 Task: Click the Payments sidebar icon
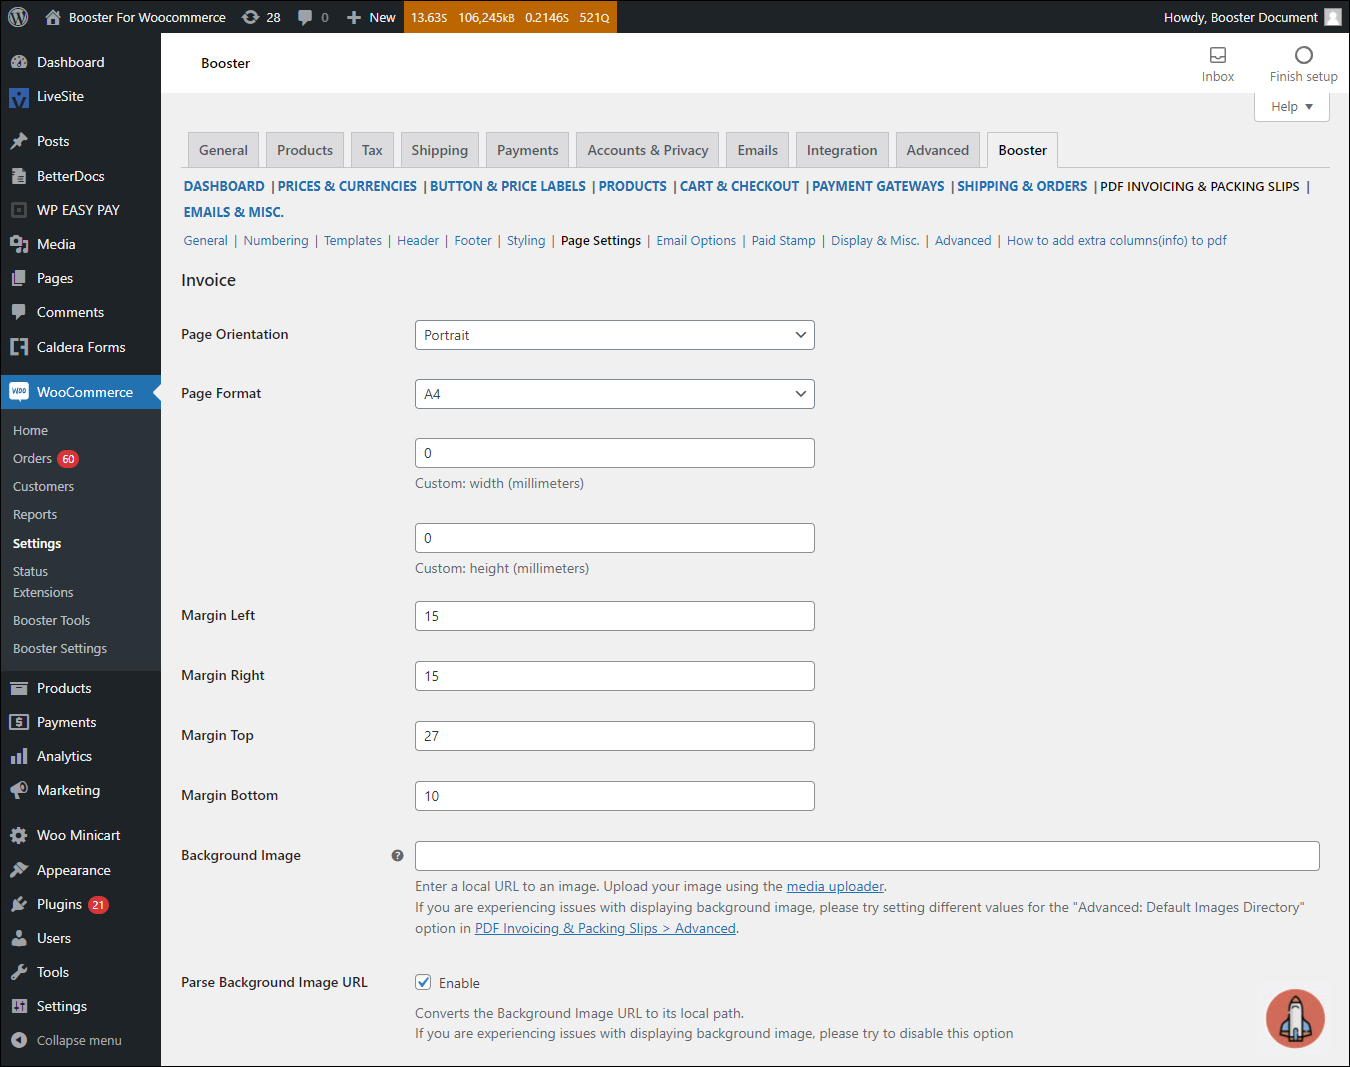[19, 722]
